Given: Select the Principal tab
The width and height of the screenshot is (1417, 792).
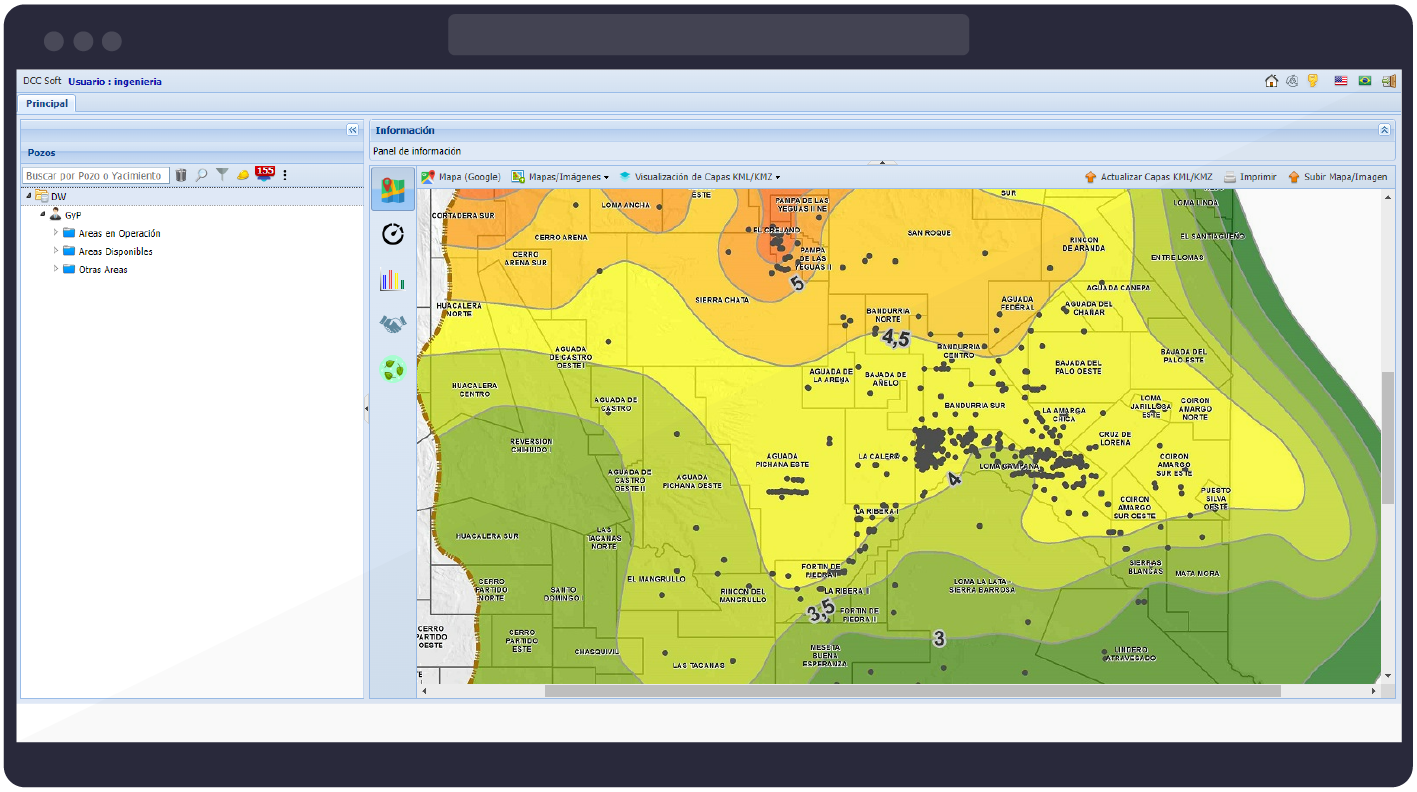Looking at the screenshot, I should point(47,103).
